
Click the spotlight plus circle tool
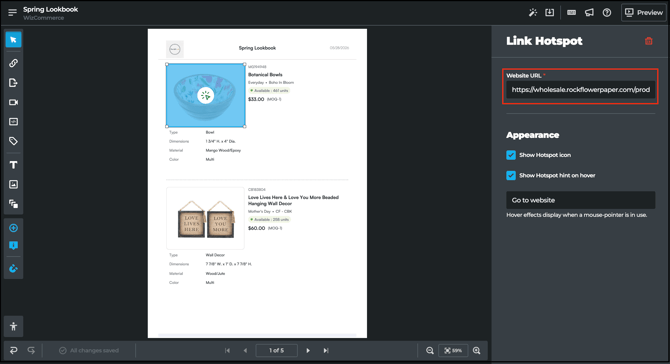coord(13,228)
